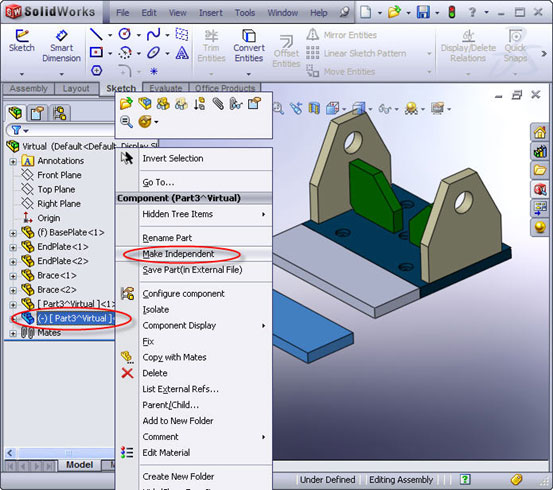The height and width of the screenshot is (490, 553).
Task: Select the Origin tree item
Action: 49,218
